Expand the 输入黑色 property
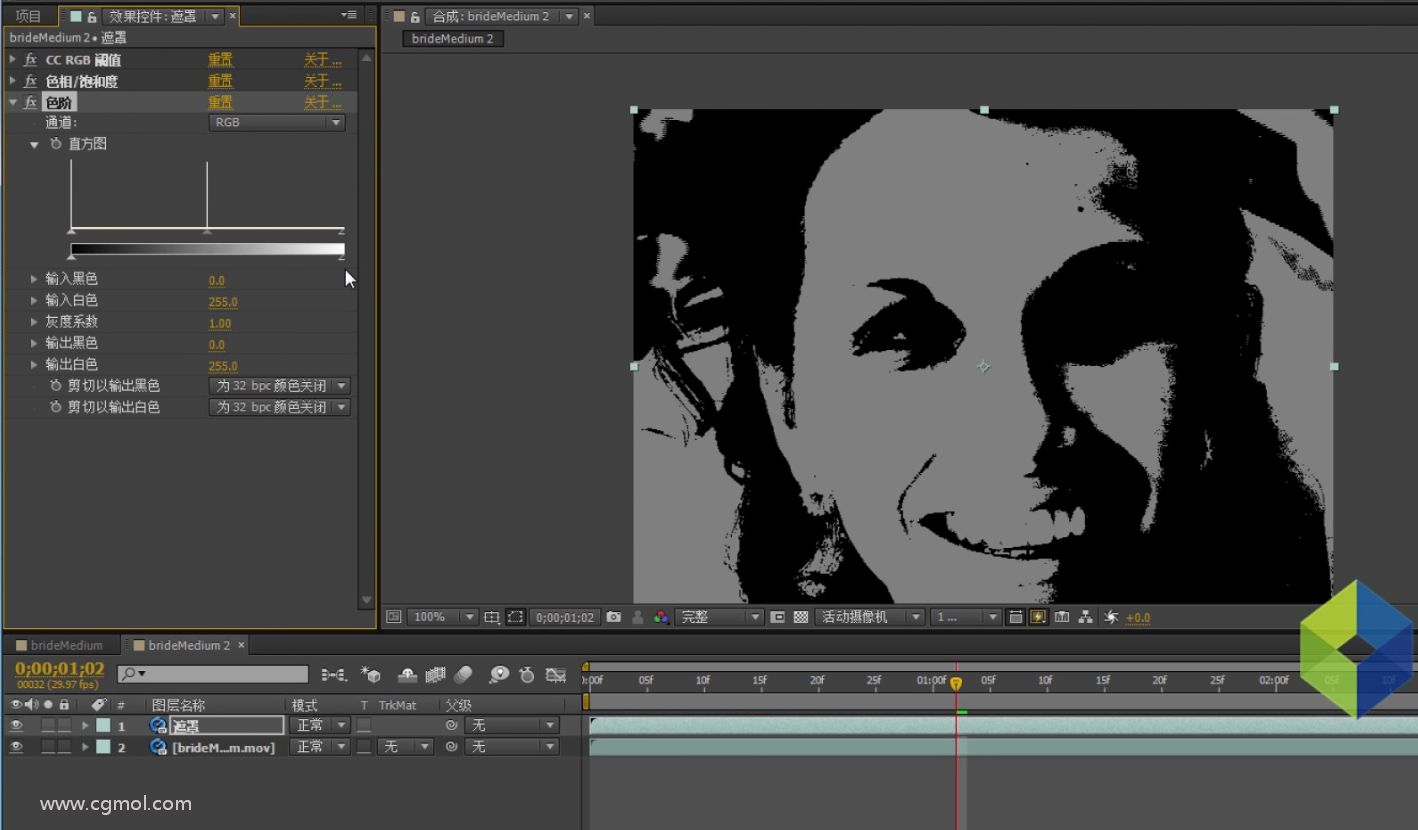Screen dimensions: 1418x830 pos(34,280)
